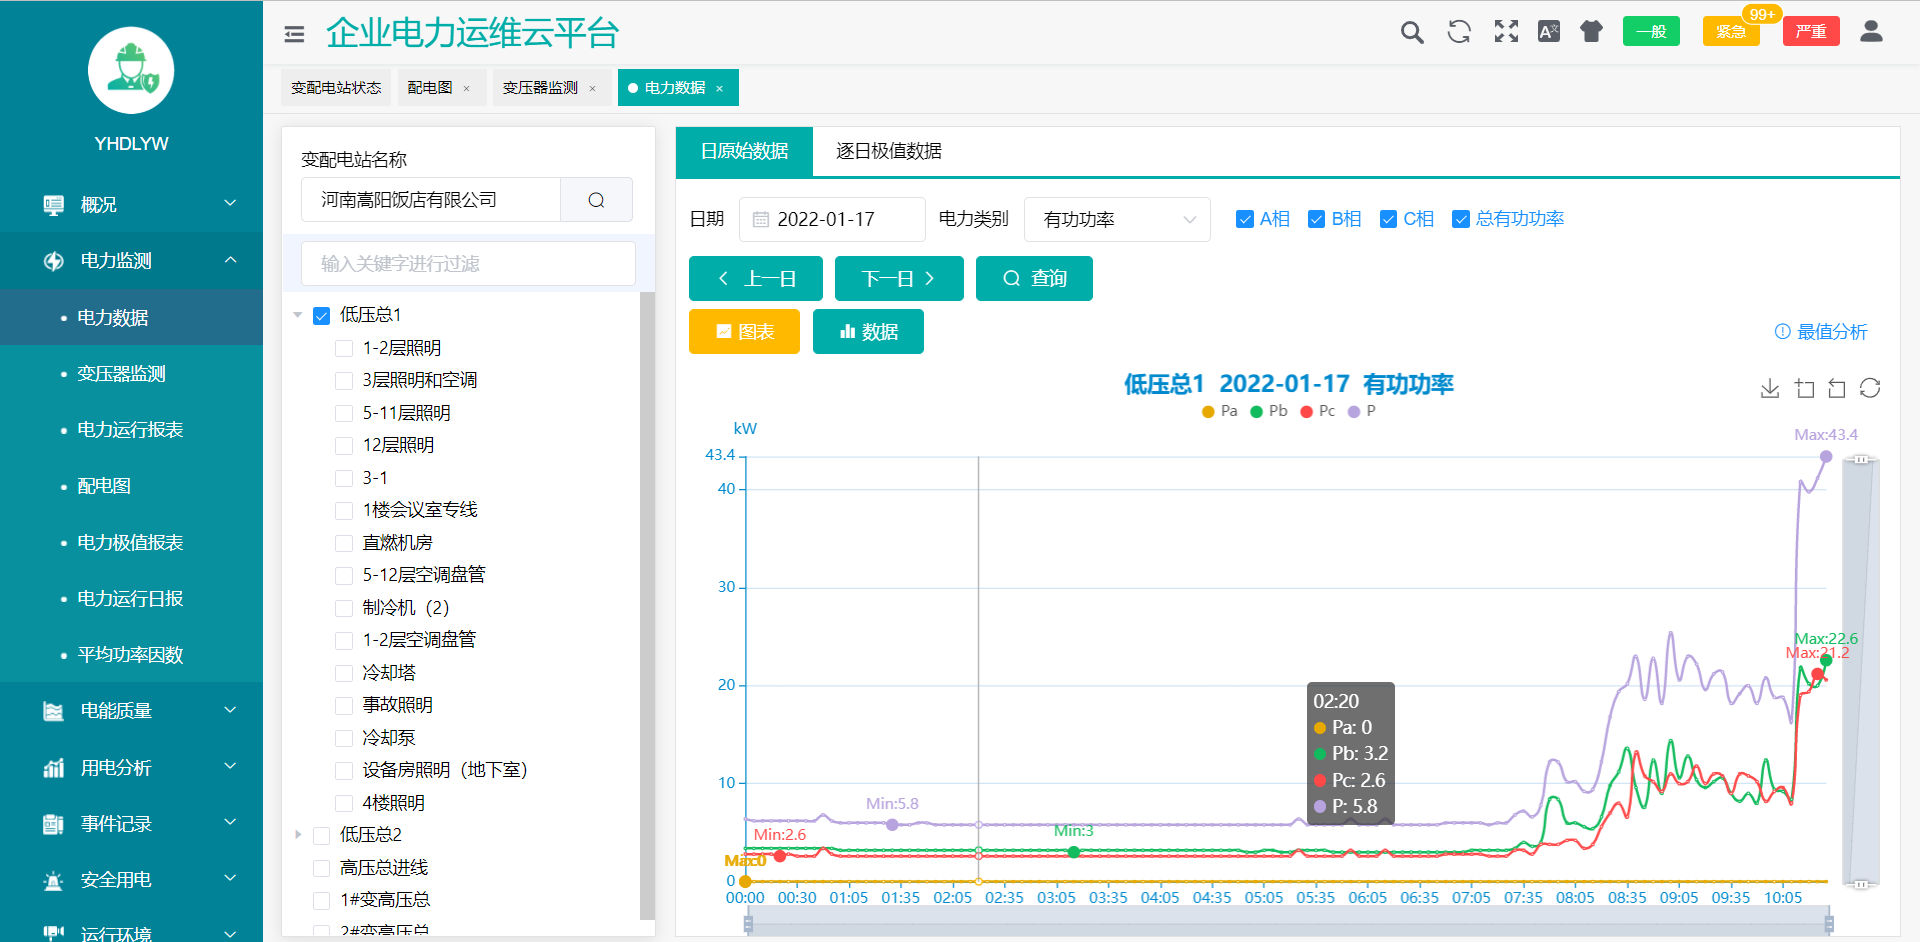Toggle the 总有功率 checkbox
This screenshot has height=942, width=1920.
(1461, 220)
